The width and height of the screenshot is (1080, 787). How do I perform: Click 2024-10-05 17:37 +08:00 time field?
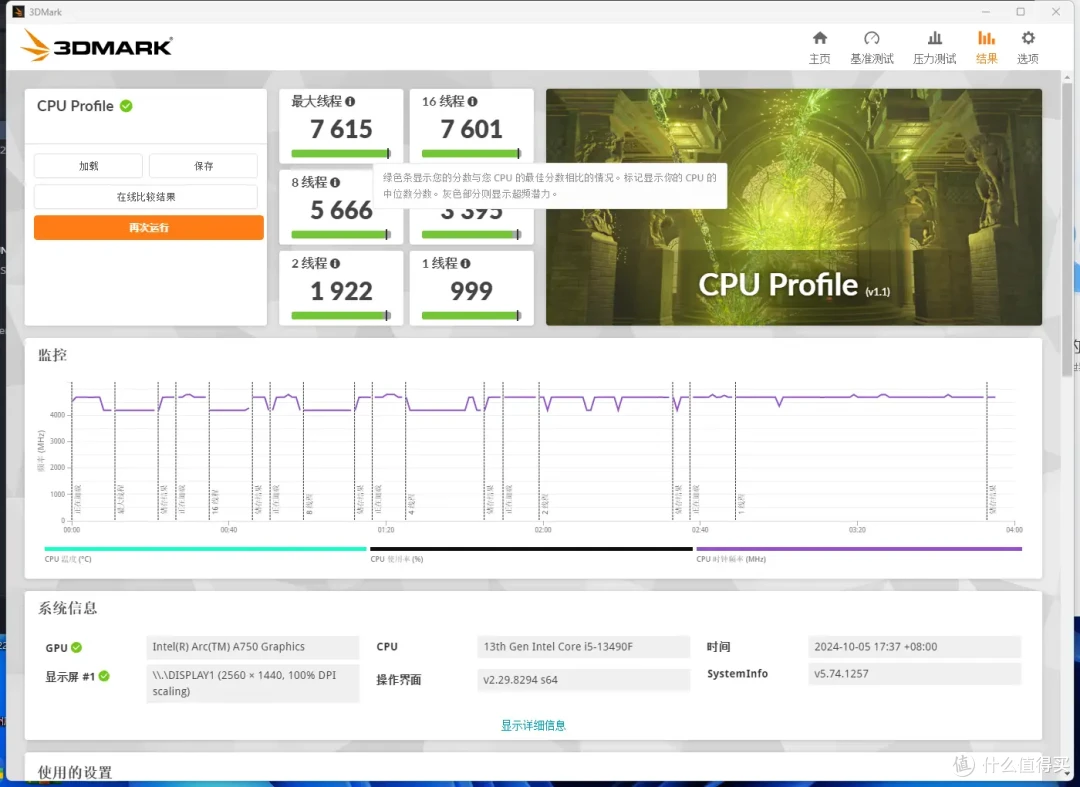[x=914, y=647]
